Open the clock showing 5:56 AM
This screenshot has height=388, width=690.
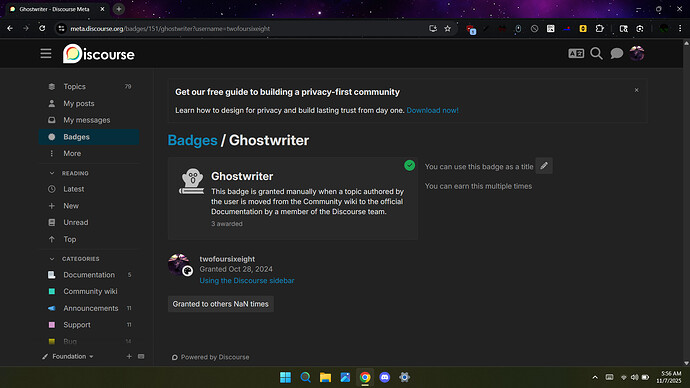(669, 377)
